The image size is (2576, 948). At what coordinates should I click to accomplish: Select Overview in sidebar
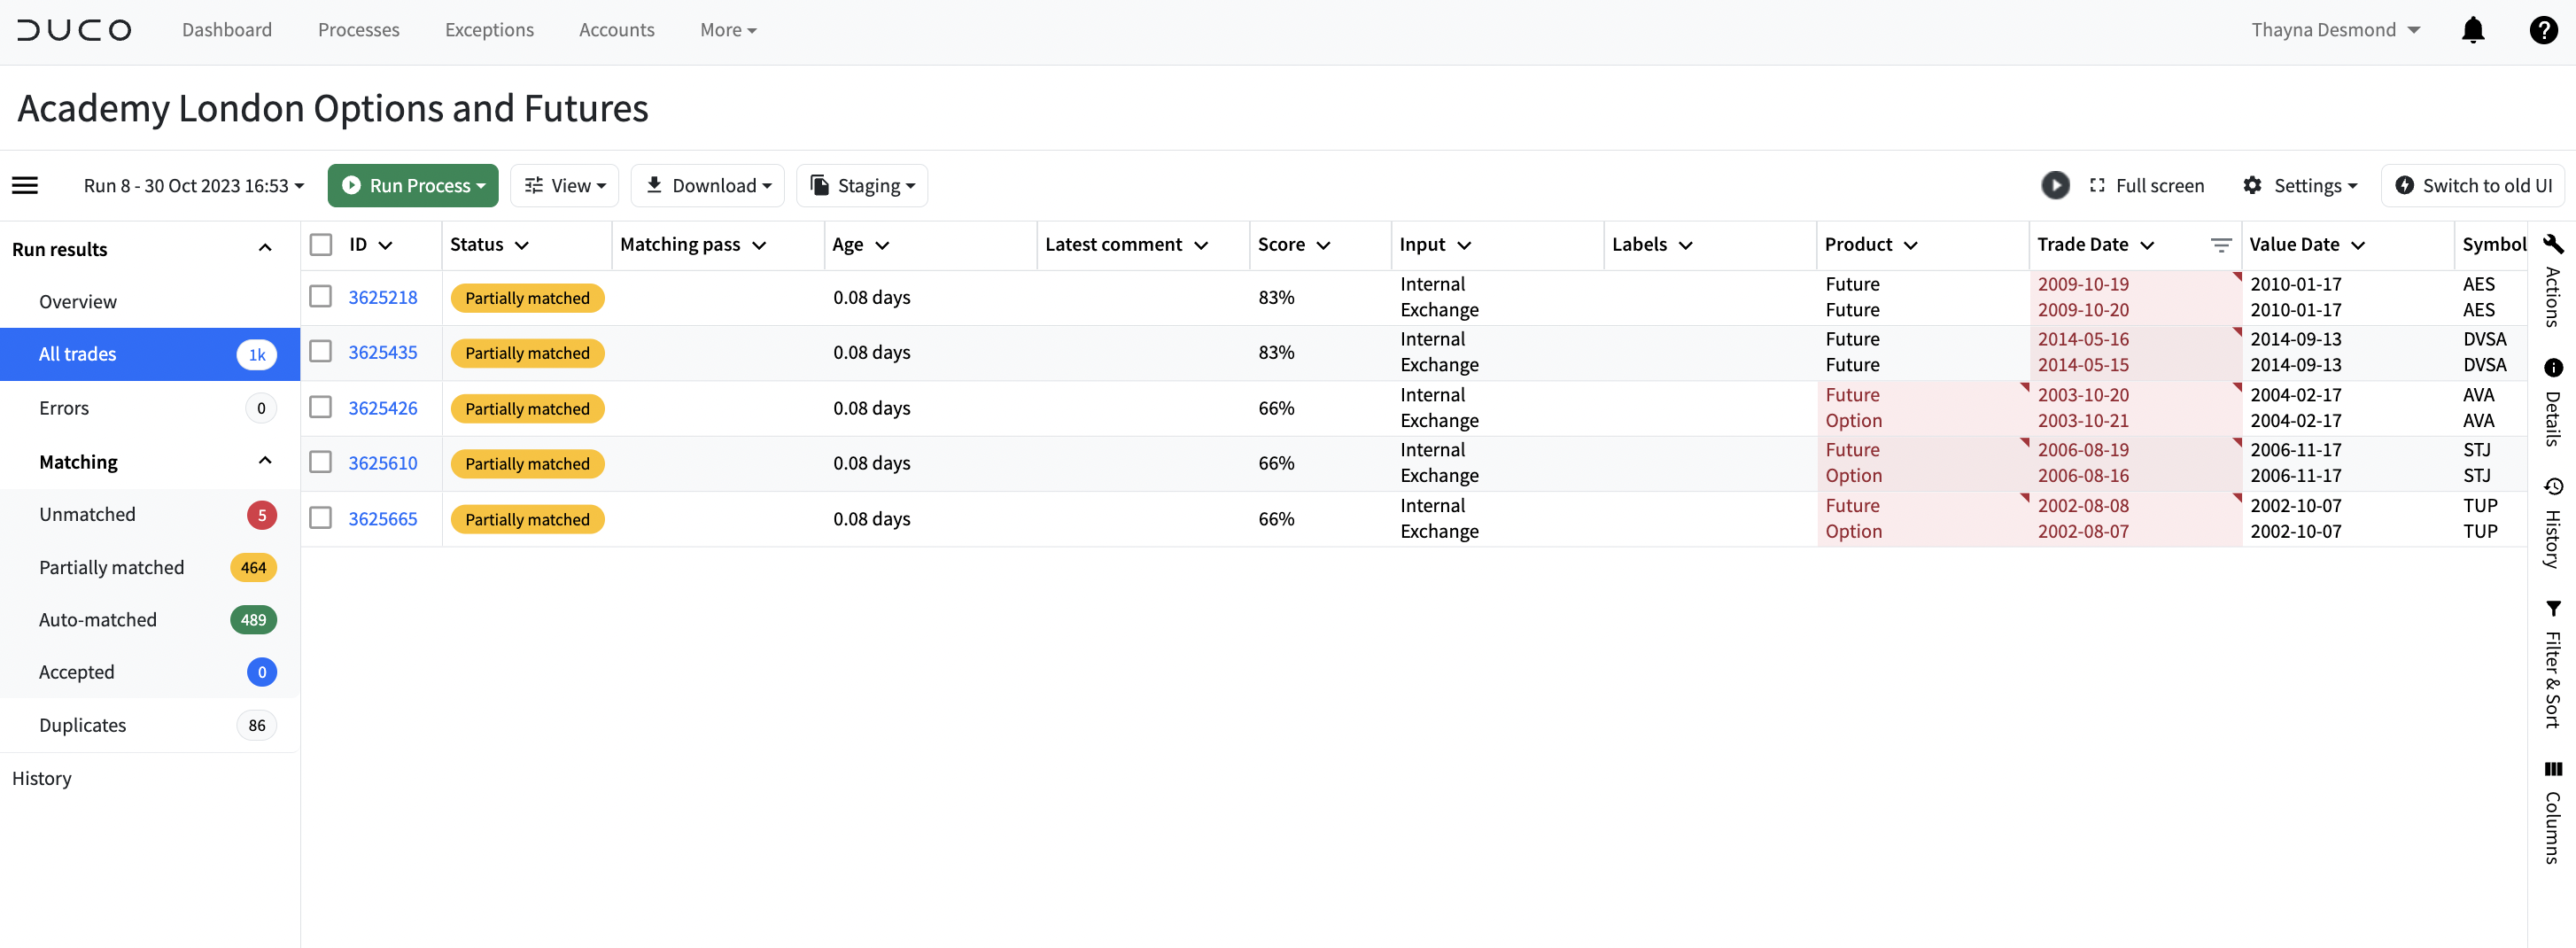(x=150, y=301)
